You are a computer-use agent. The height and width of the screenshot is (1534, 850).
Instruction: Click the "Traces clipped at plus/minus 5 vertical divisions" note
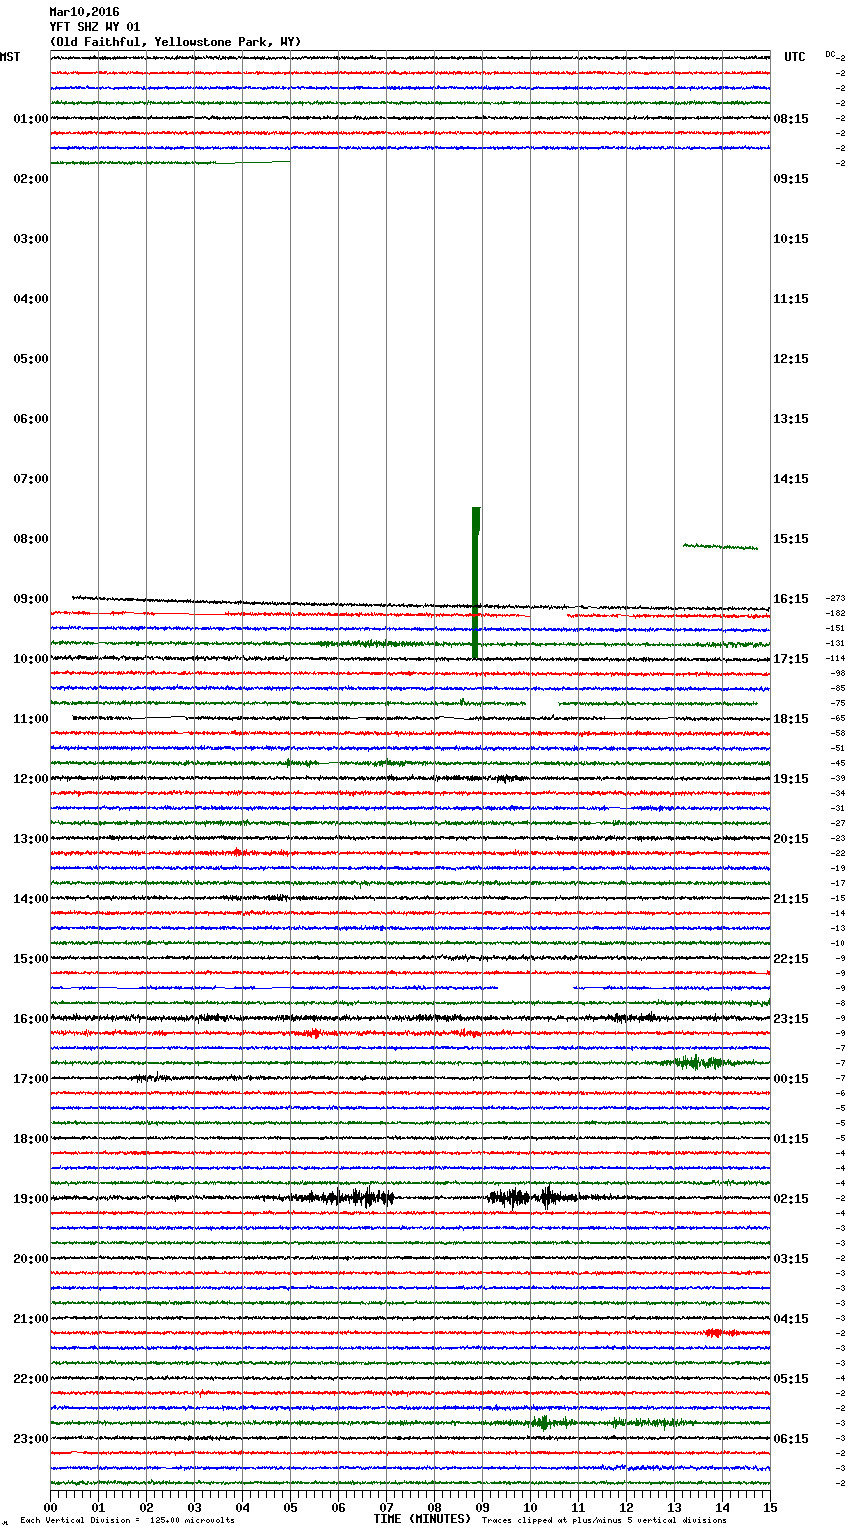pyautogui.click(x=604, y=1521)
